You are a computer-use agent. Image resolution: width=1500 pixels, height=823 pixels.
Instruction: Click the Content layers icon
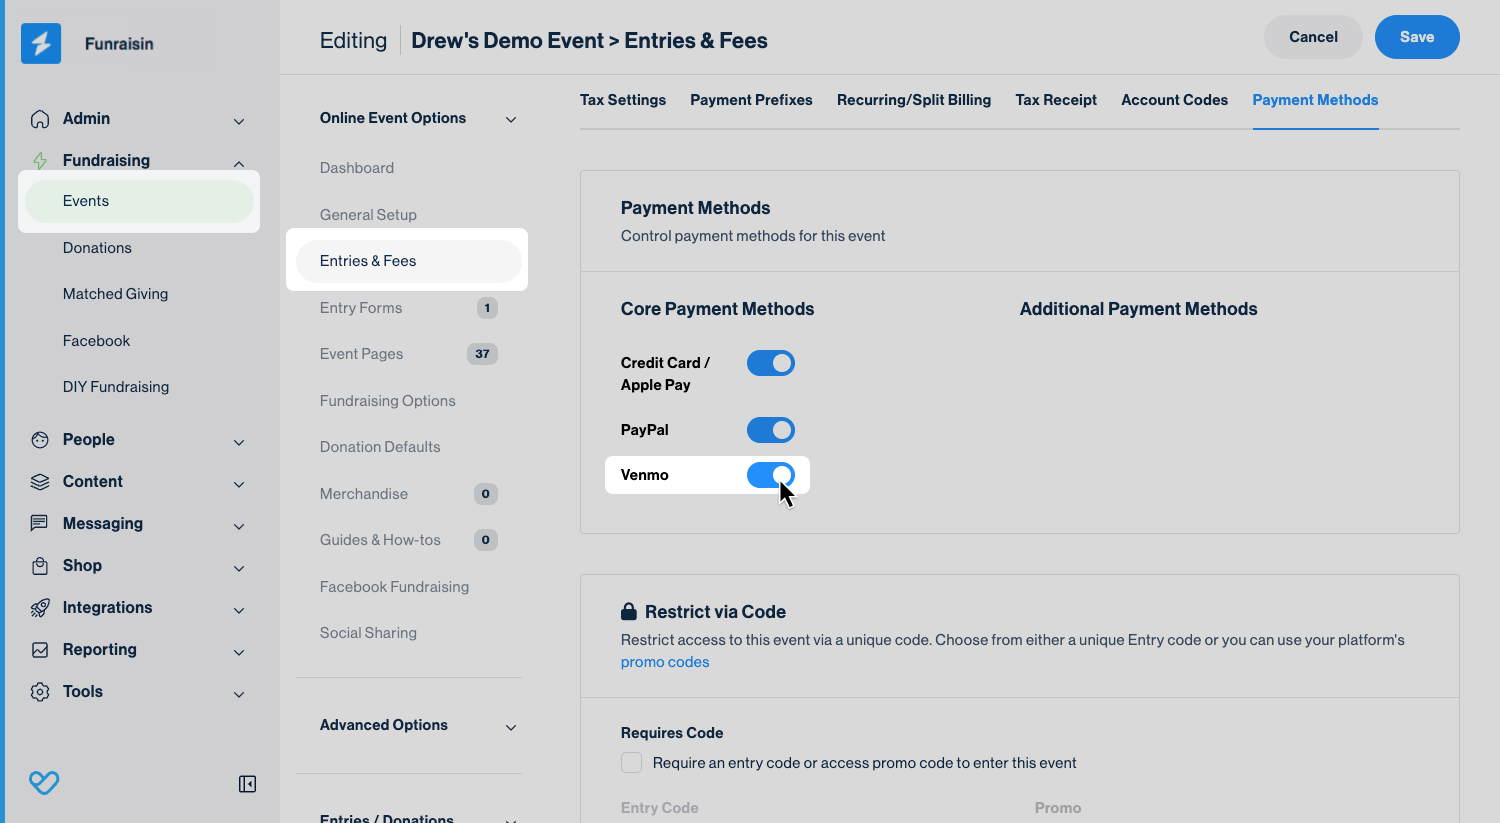[x=40, y=482]
